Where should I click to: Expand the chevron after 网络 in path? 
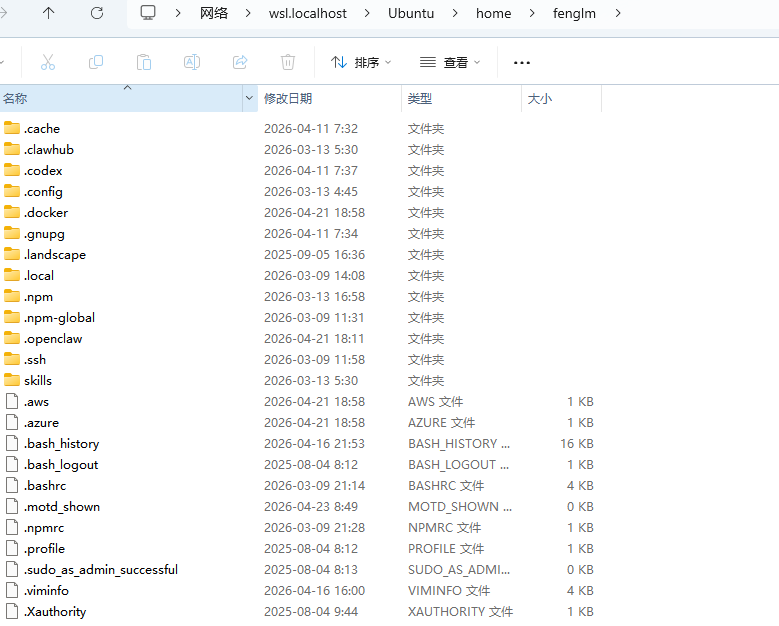[248, 13]
